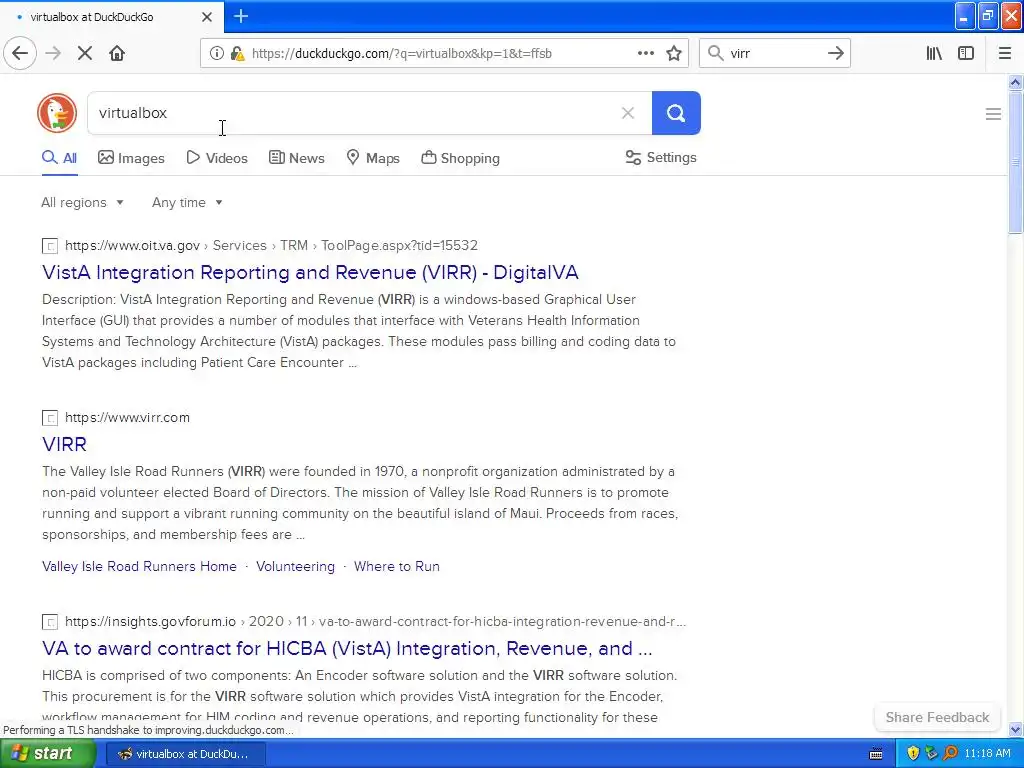Click the vertical scrollbar thumb
The height and width of the screenshot is (768, 1024).
(x=1015, y=162)
